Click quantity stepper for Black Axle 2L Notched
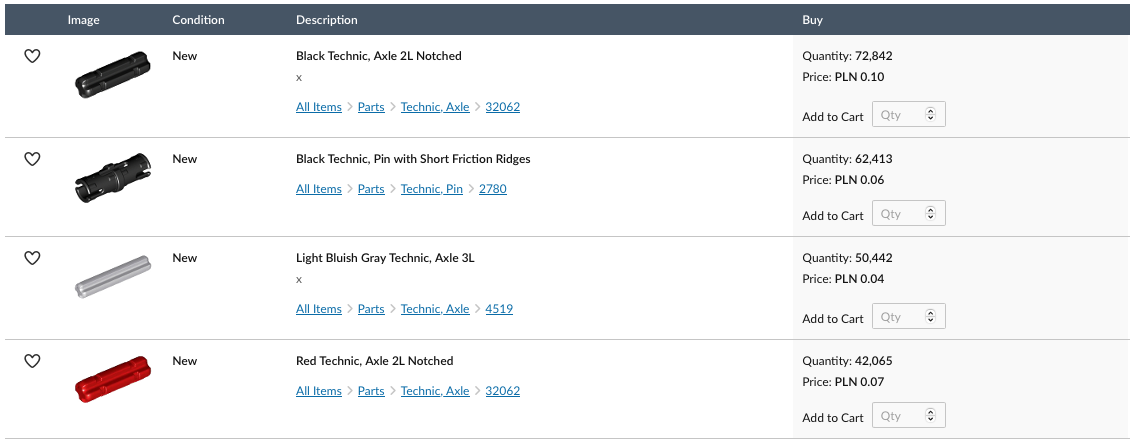The height and width of the screenshot is (439, 1135). point(930,115)
